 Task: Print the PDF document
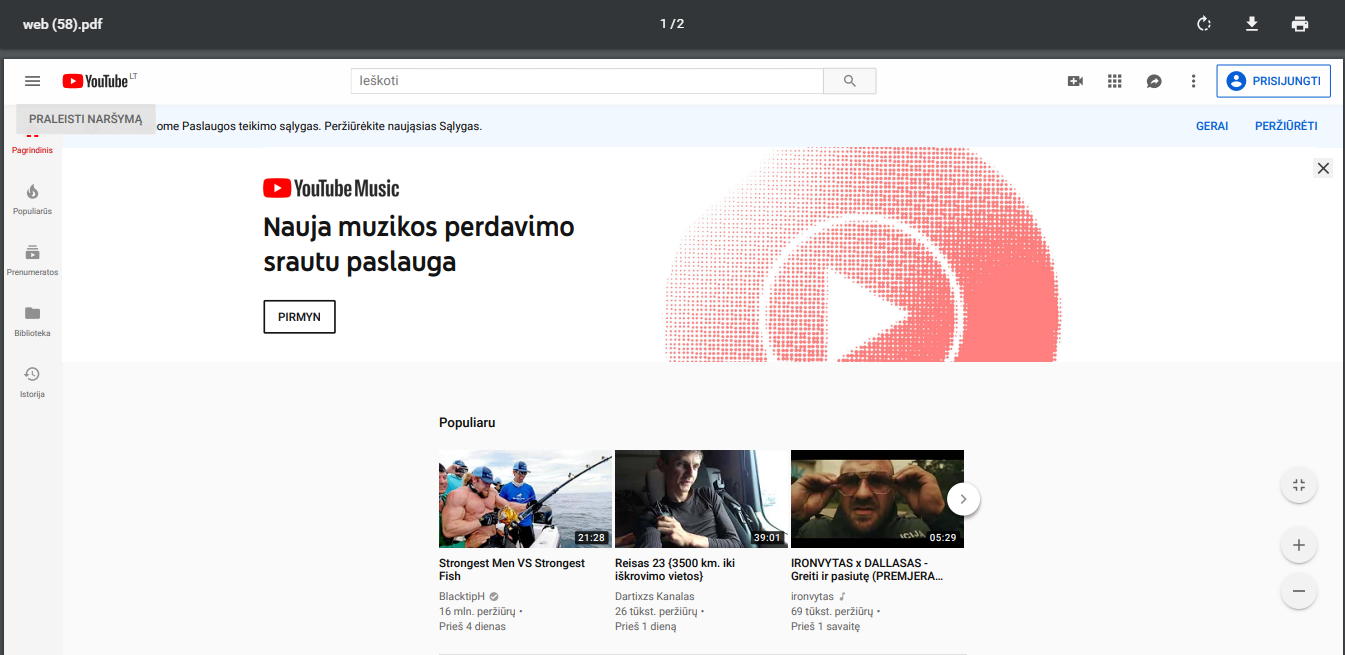click(x=1300, y=24)
